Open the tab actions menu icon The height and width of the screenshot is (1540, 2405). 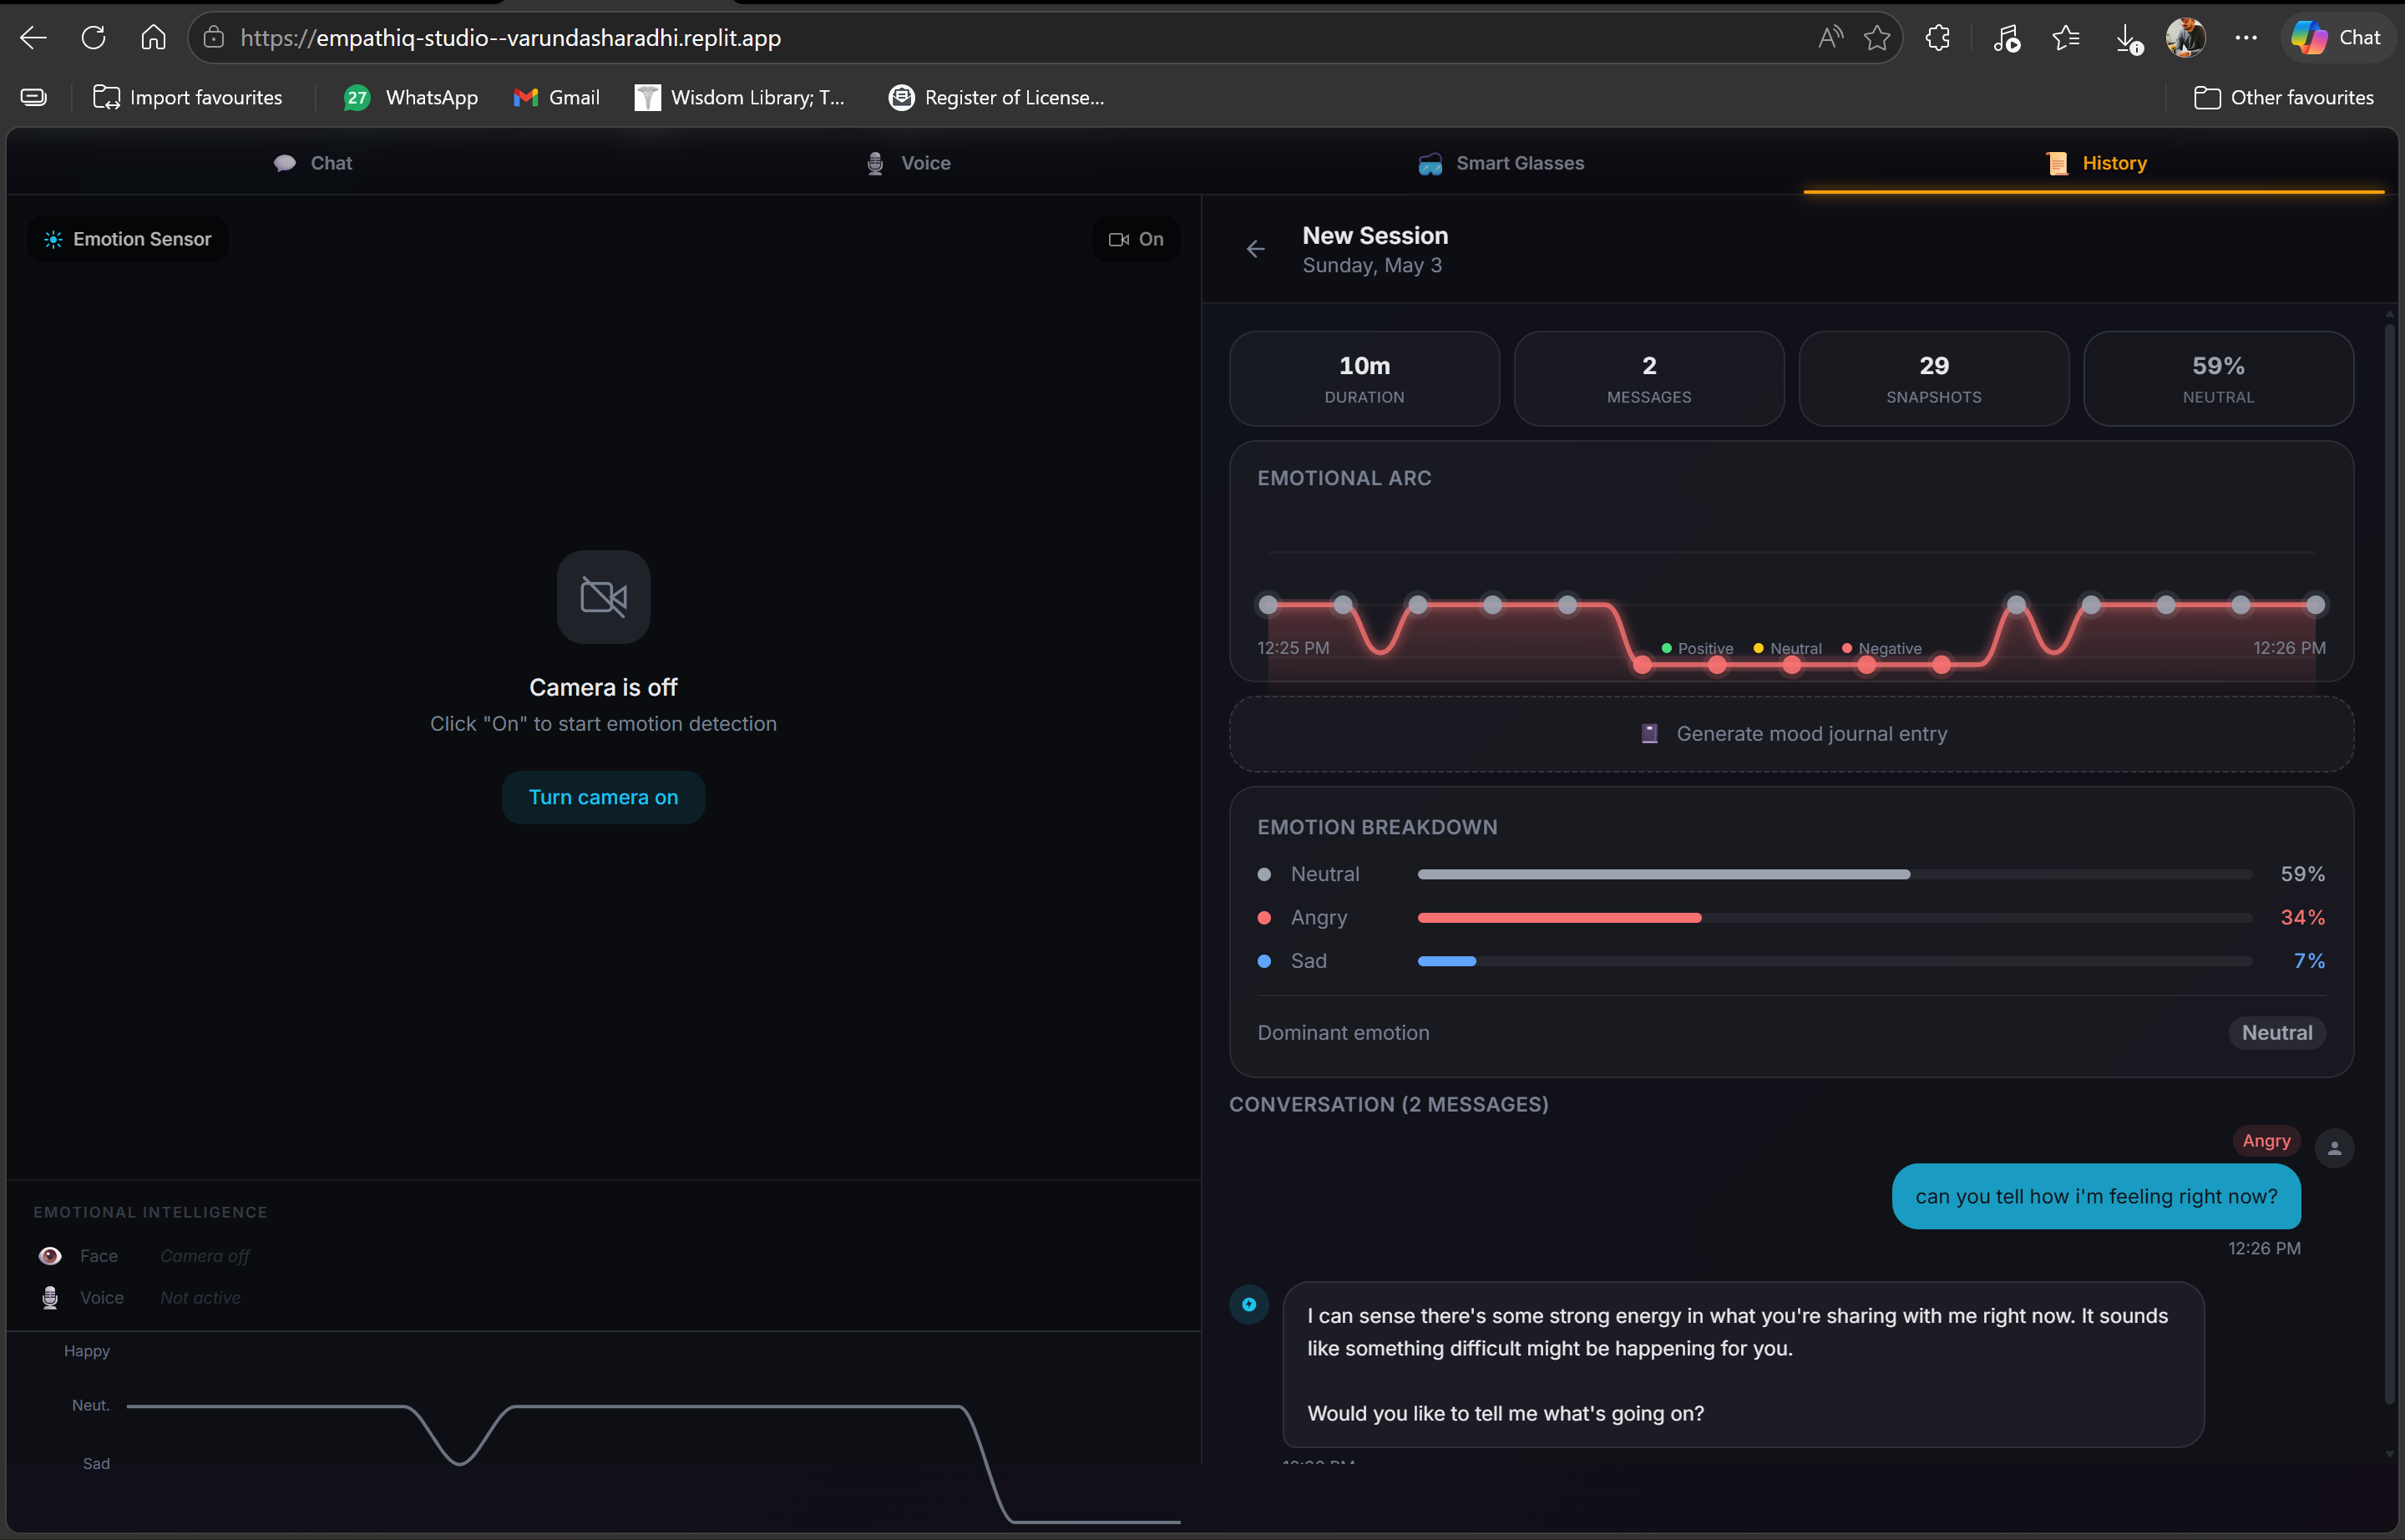34,97
